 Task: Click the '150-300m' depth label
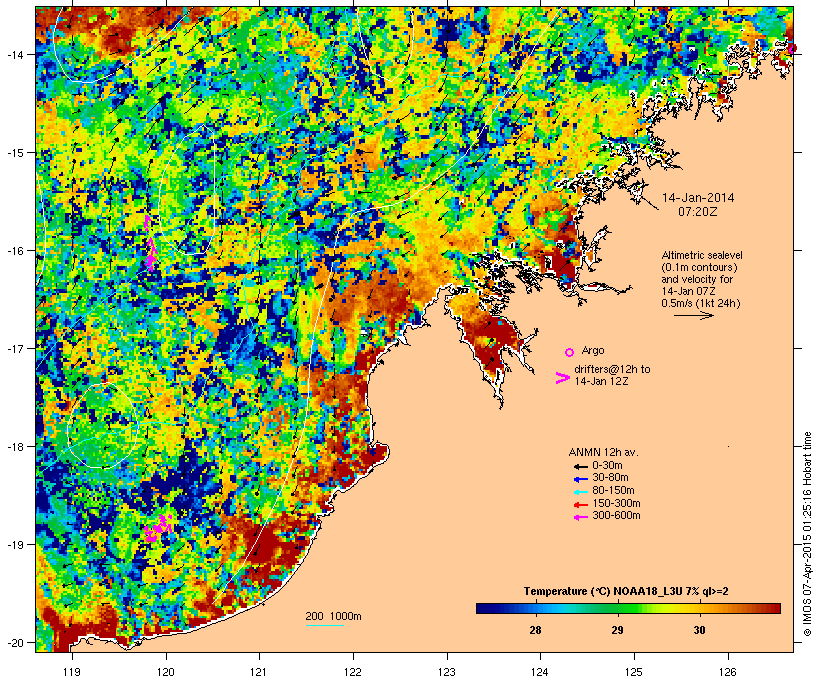pos(616,503)
